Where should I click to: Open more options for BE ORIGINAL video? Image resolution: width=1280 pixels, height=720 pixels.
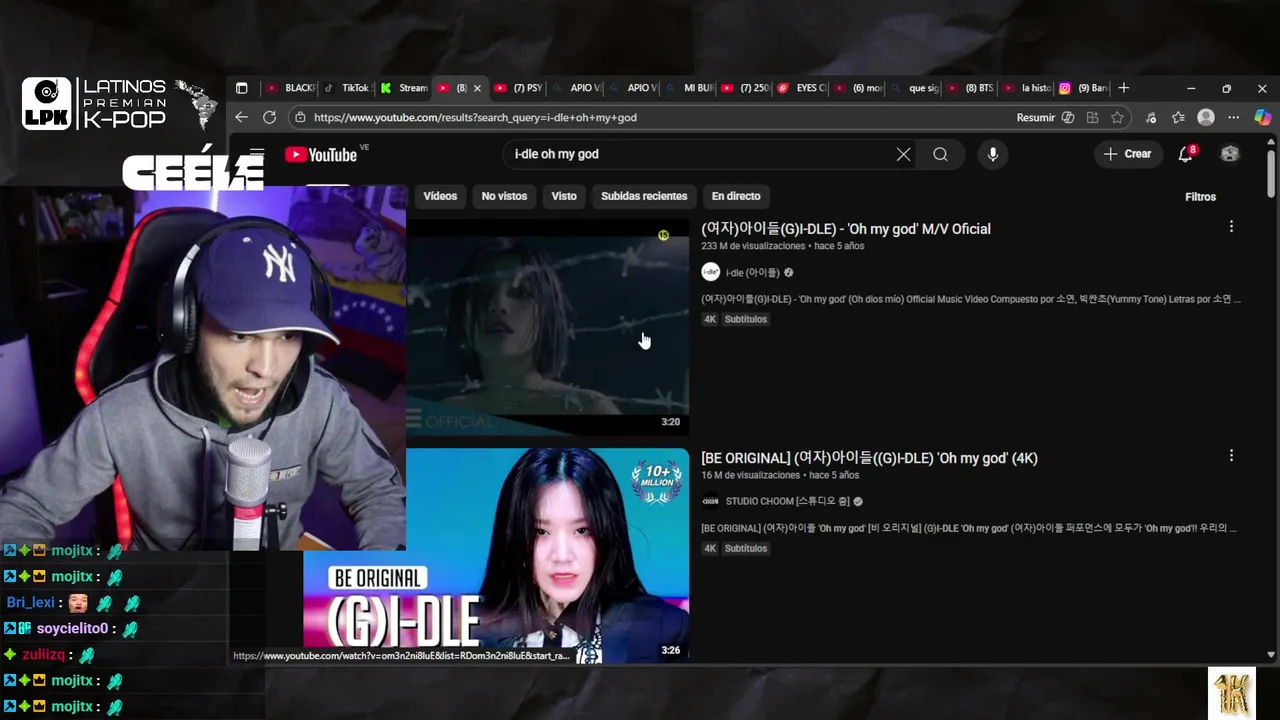1231,456
